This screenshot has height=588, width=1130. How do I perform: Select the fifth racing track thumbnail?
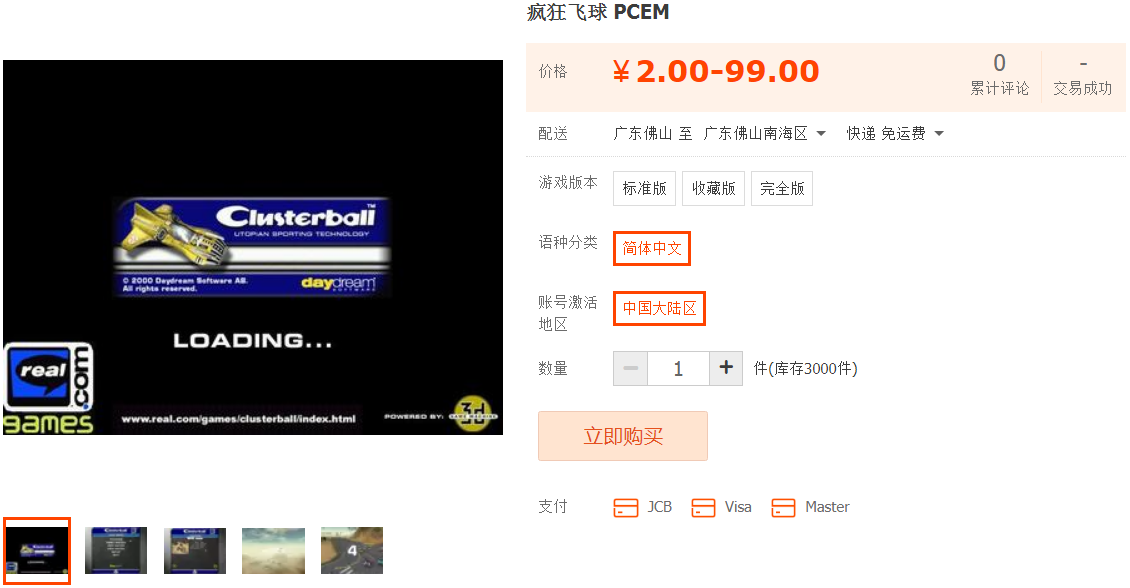click(x=352, y=551)
